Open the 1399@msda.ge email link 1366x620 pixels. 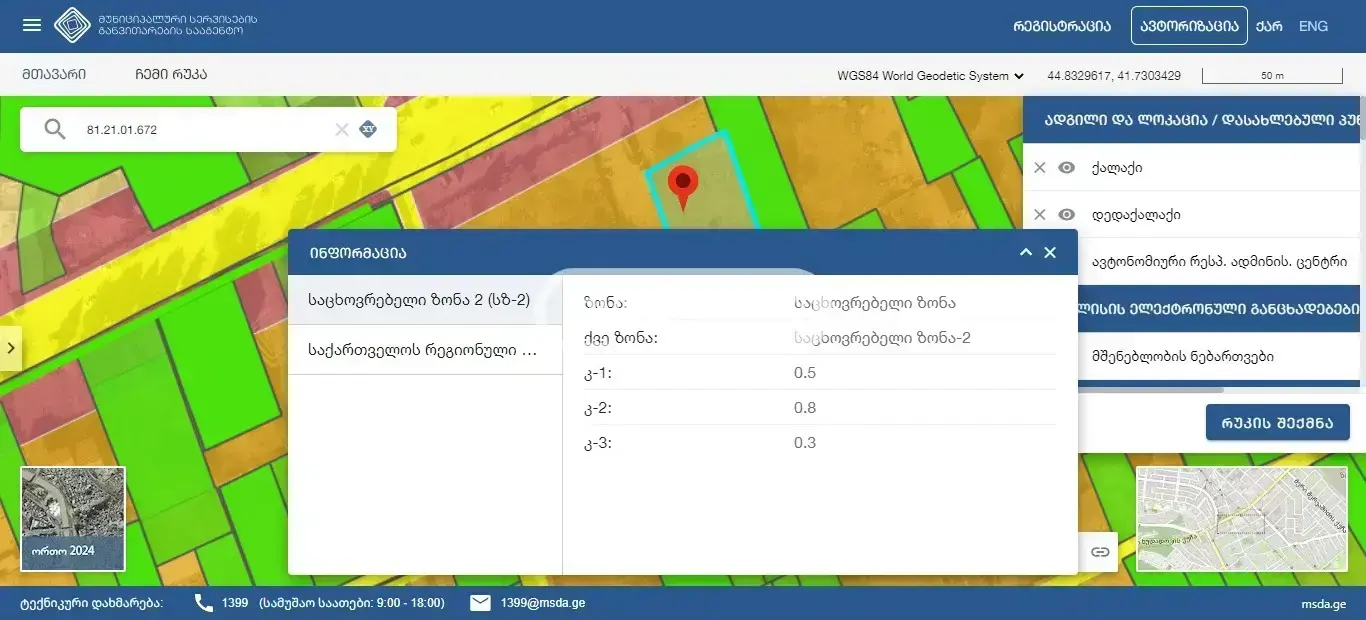[543, 603]
